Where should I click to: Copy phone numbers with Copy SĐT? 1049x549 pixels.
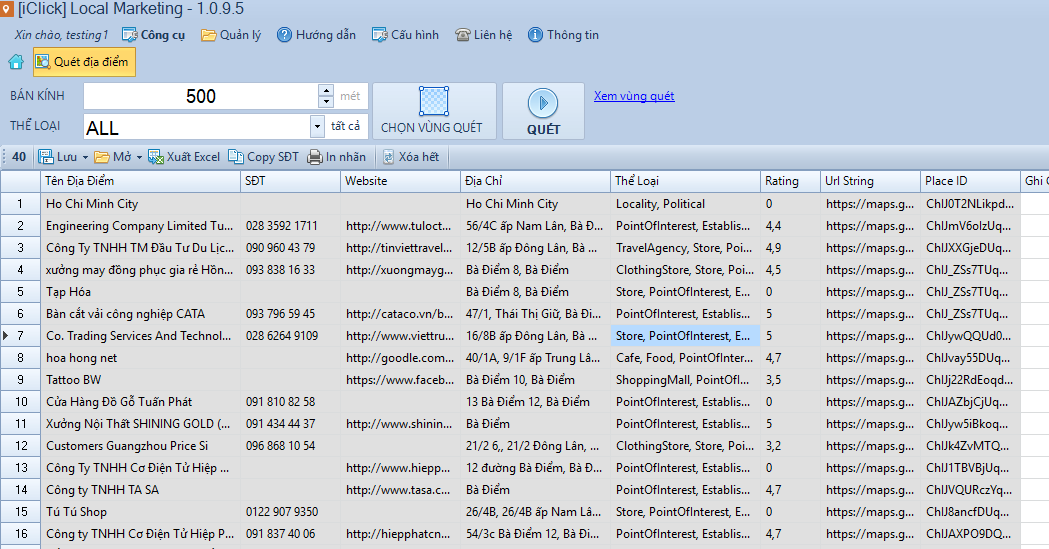(x=264, y=157)
